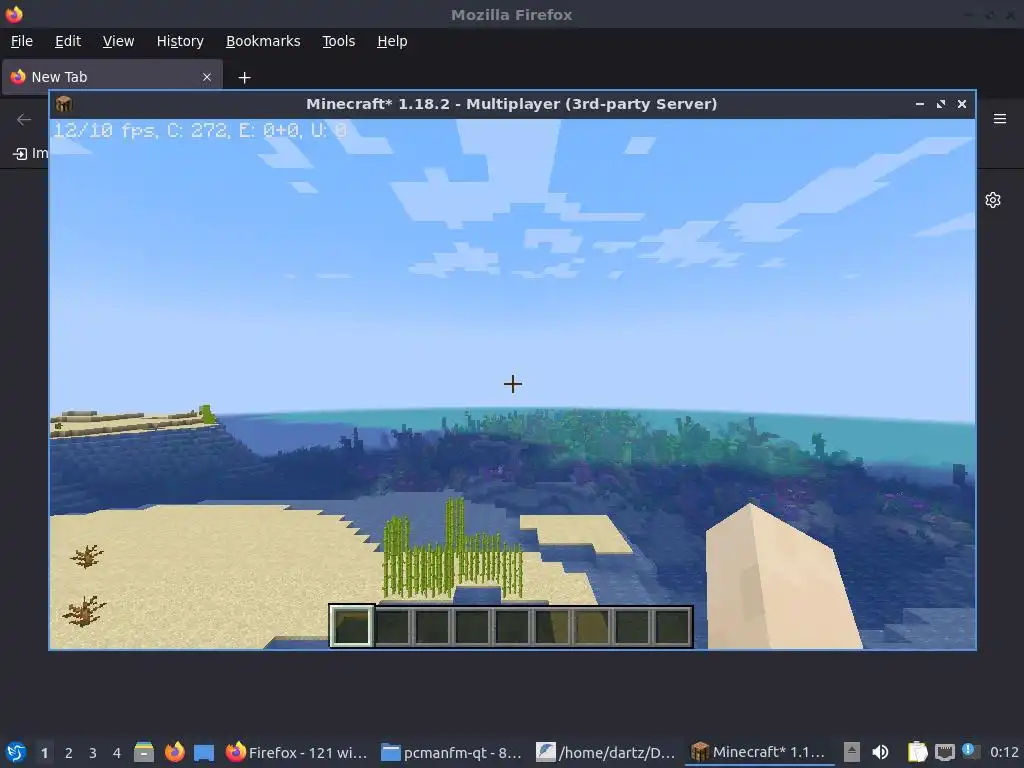This screenshot has height=768, width=1024.
Task: Open the Help menu
Action: tap(392, 41)
